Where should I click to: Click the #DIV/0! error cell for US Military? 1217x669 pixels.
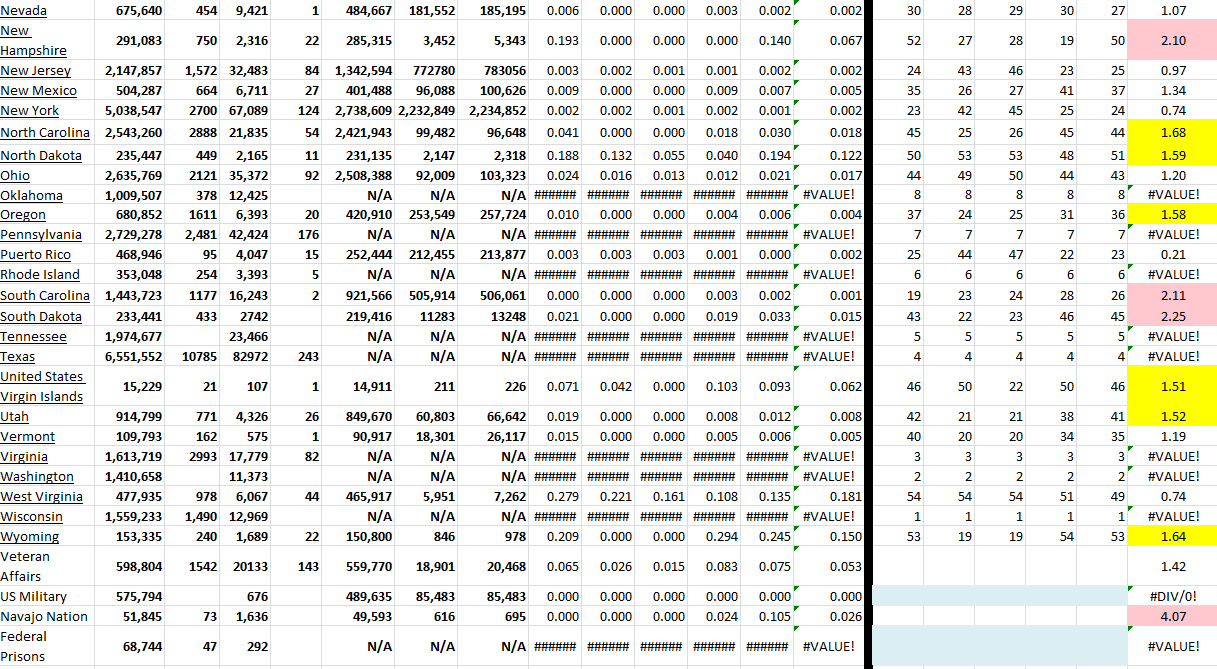(1172, 596)
